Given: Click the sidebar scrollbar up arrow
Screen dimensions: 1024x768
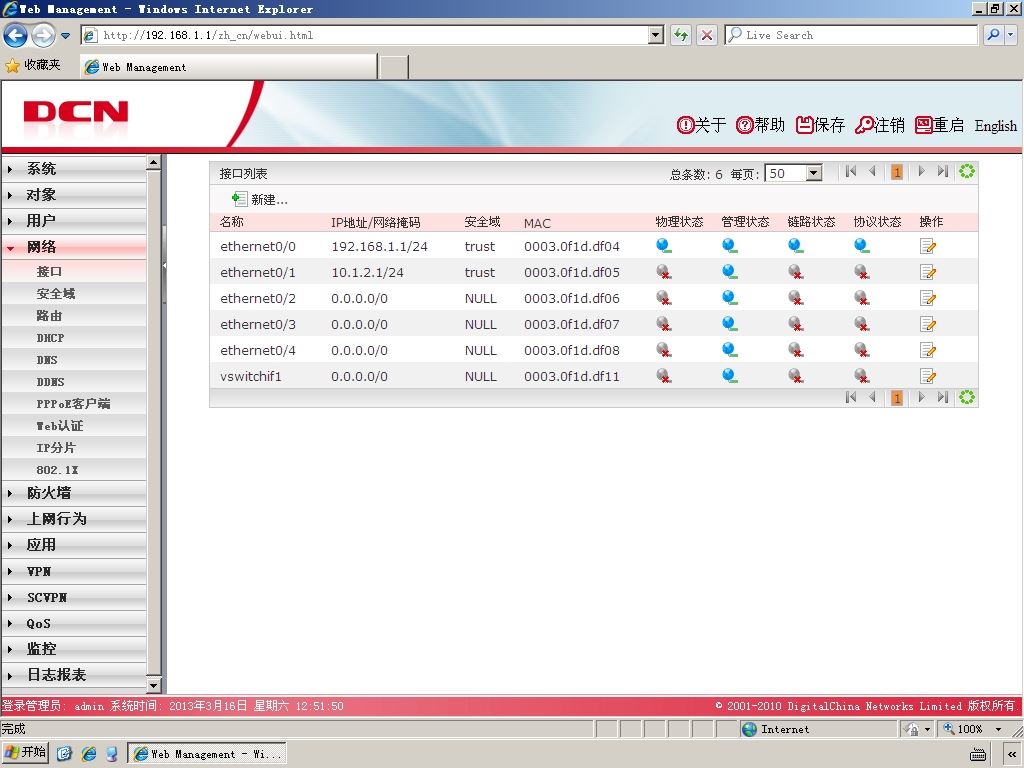Looking at the screenshot, I should coord(153,163).
